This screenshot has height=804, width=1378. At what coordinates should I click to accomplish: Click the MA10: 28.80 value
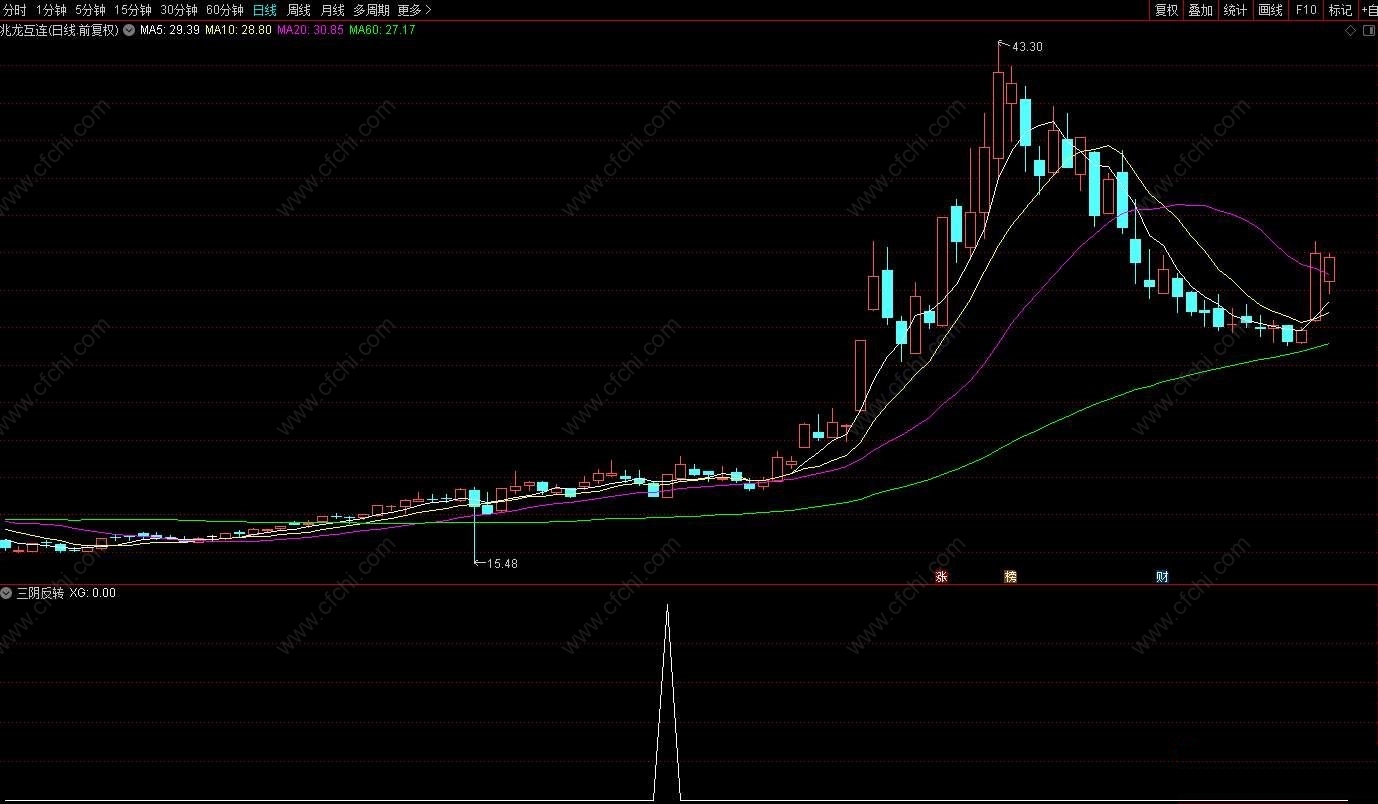coord(238,30)
